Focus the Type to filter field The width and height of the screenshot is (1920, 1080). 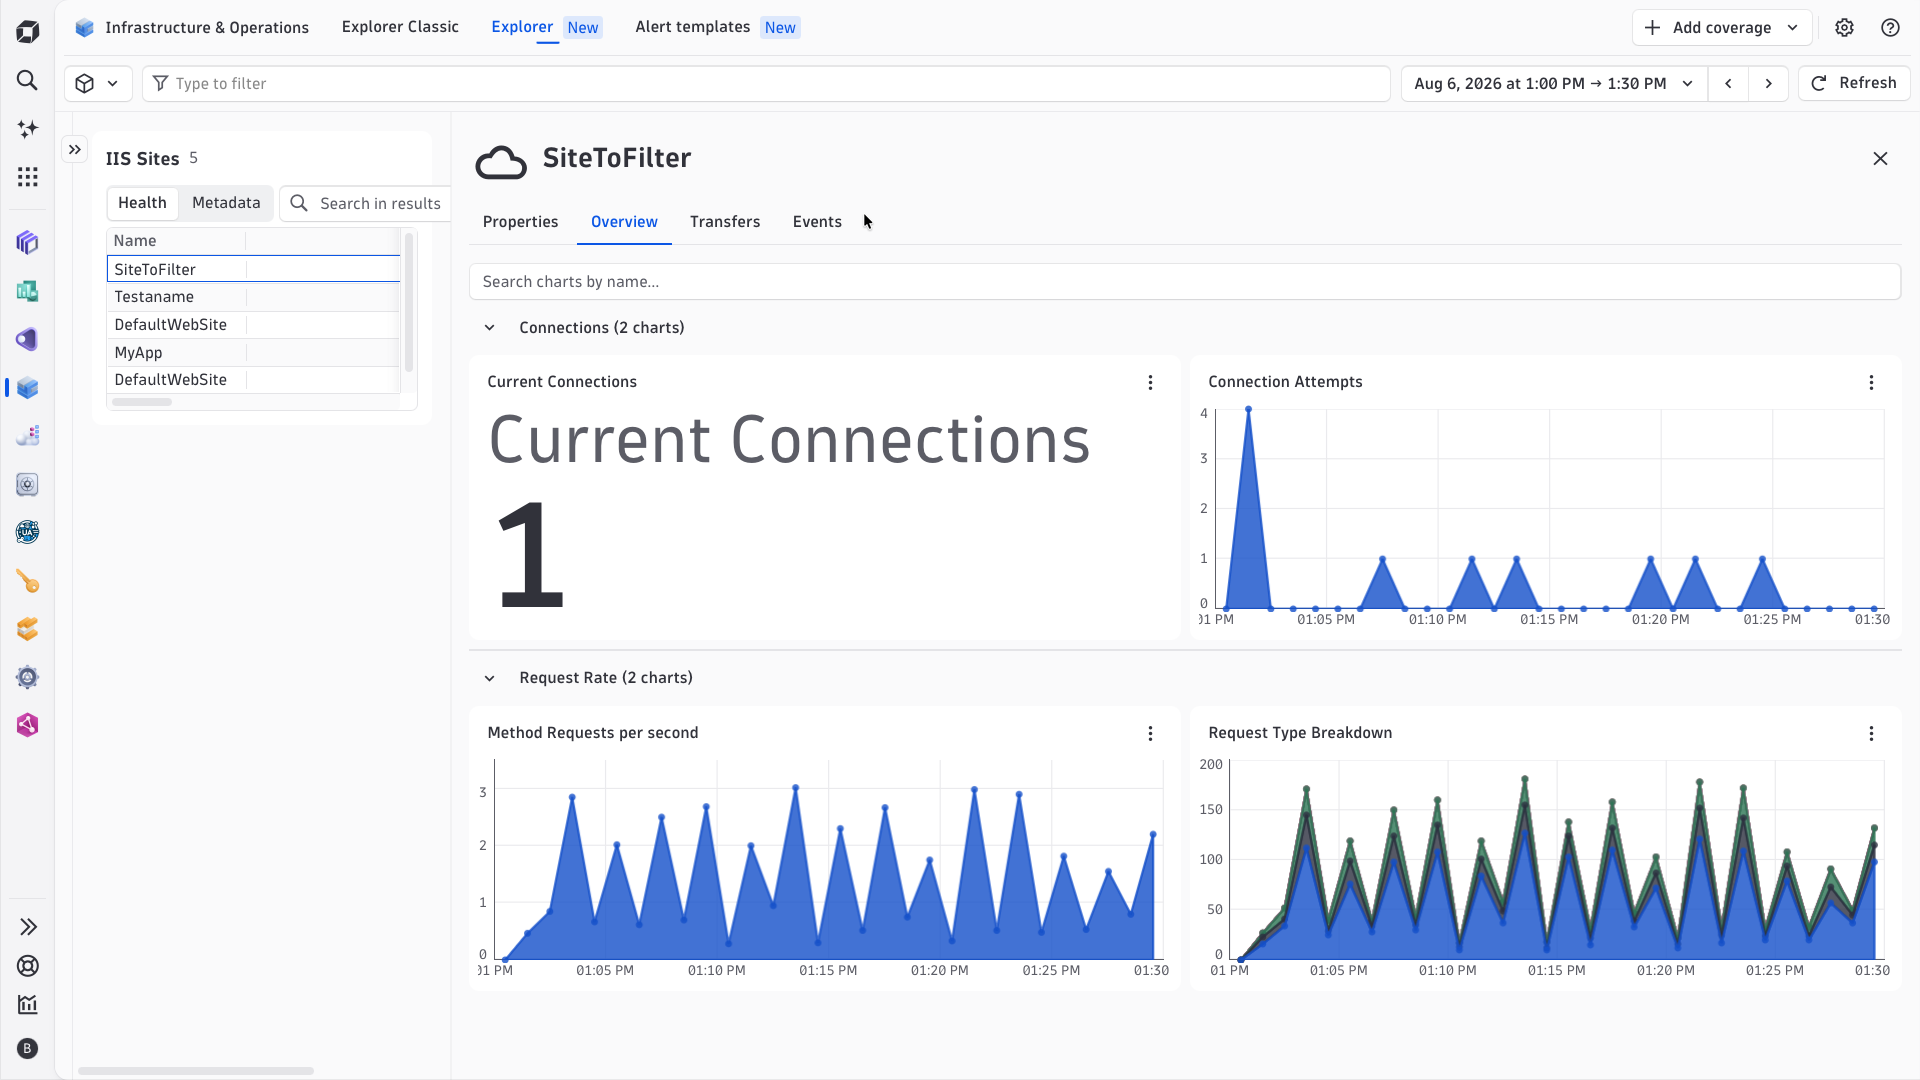[x=766, y=83]
